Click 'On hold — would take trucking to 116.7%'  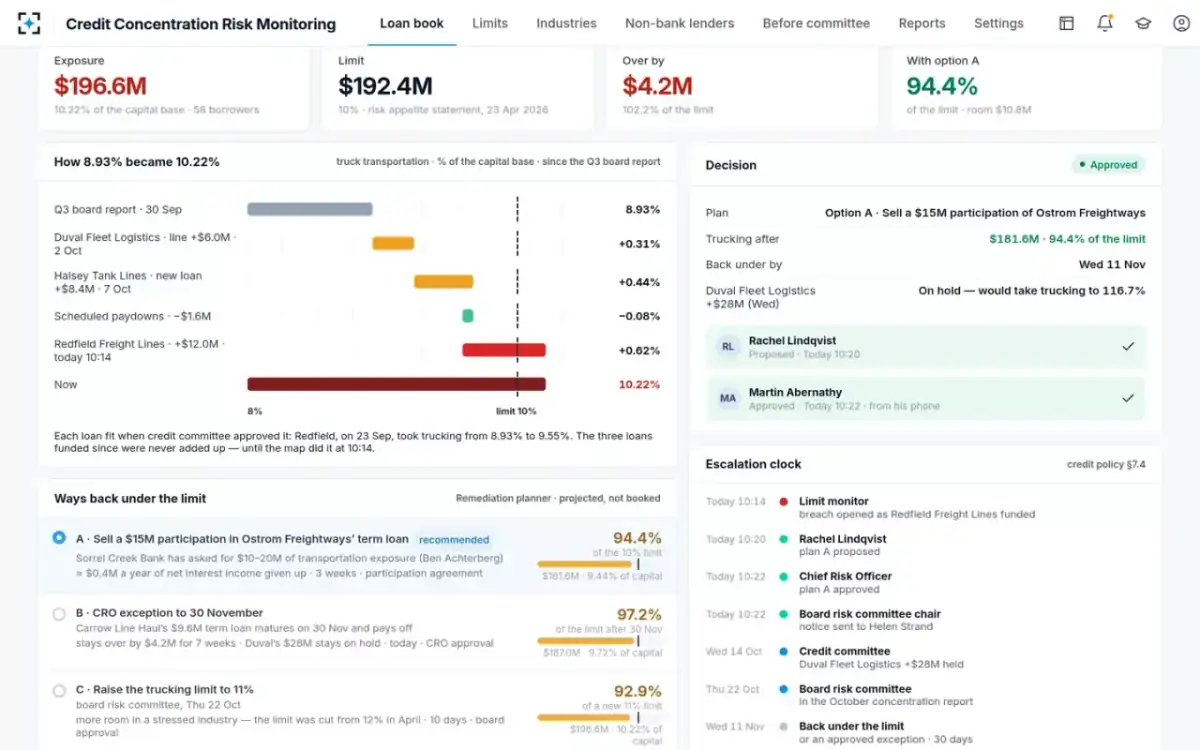pyautogui.click(x=1032, y=291)
